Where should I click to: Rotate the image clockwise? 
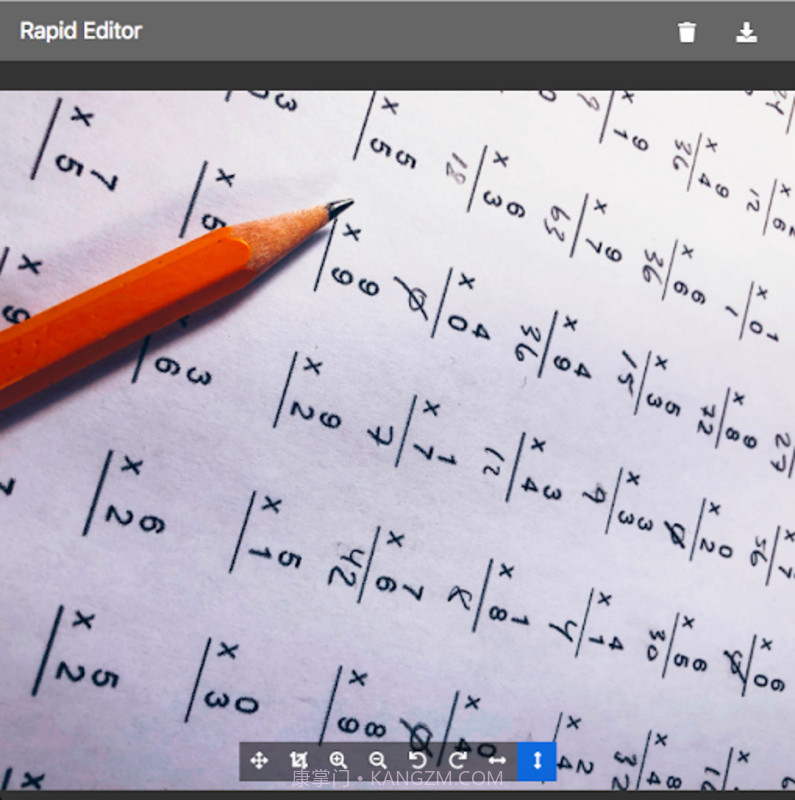point(457,761)
